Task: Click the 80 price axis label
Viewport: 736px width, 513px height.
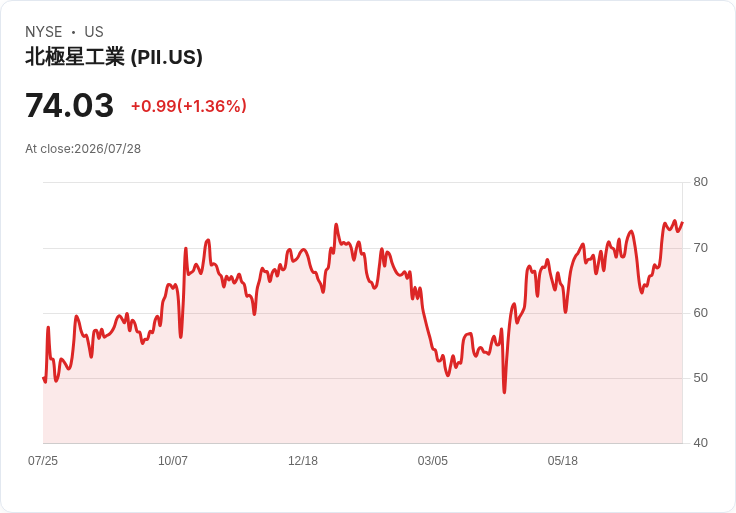Action: pos(700,182)
